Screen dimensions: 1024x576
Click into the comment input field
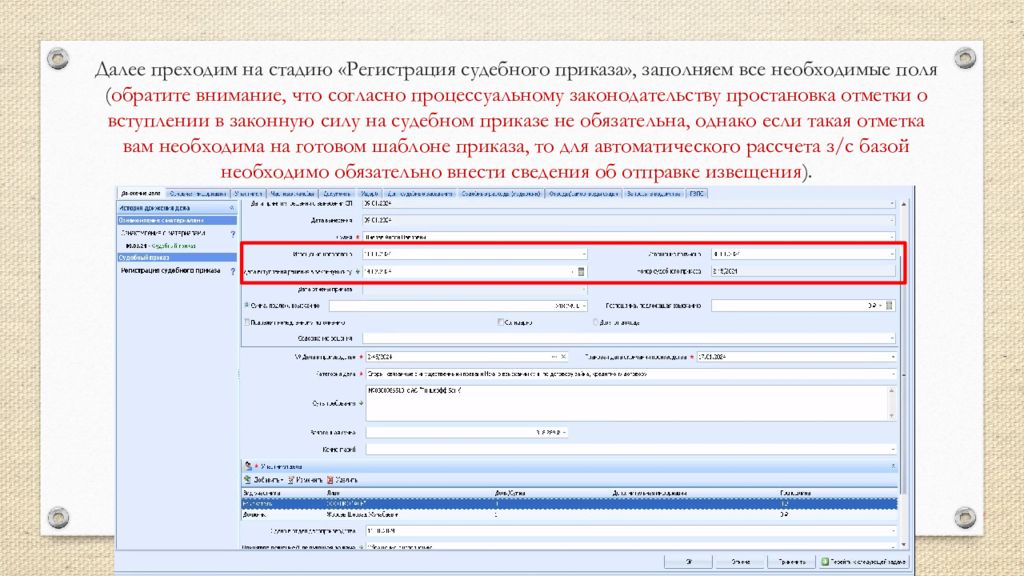tap(630, 449)
